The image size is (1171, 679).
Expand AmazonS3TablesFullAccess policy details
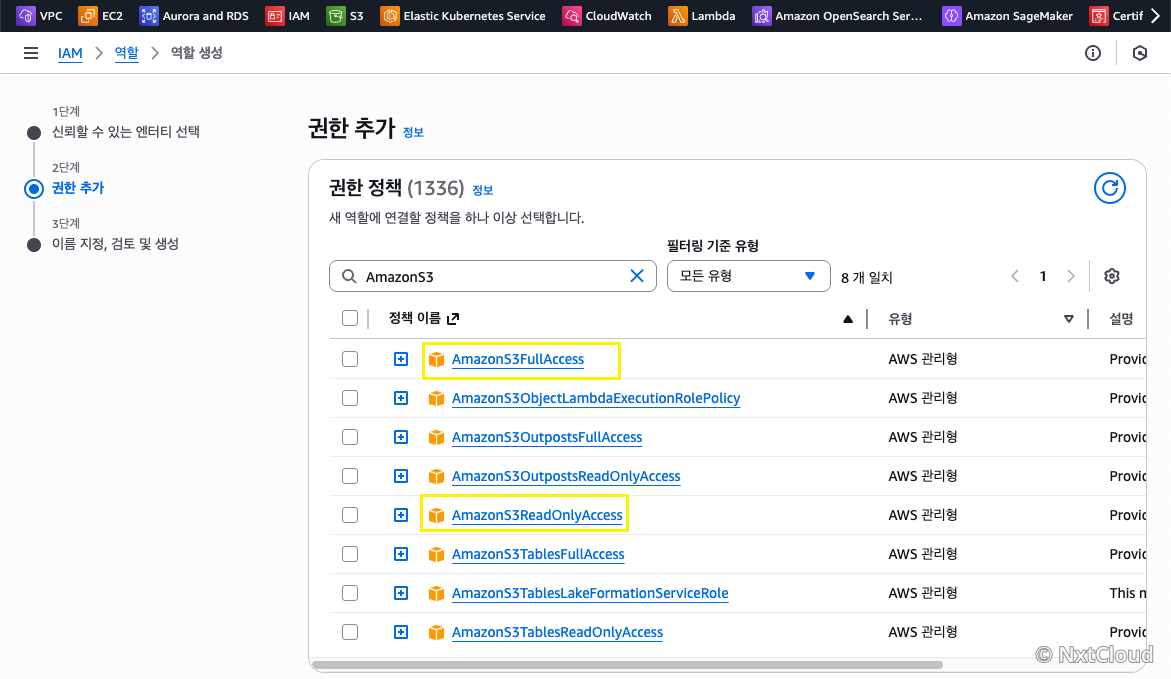tap(401, 554)
